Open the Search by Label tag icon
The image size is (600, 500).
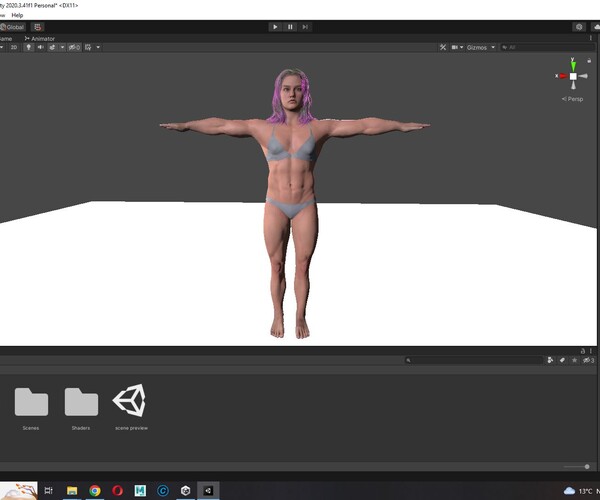[x=562, y=360]
